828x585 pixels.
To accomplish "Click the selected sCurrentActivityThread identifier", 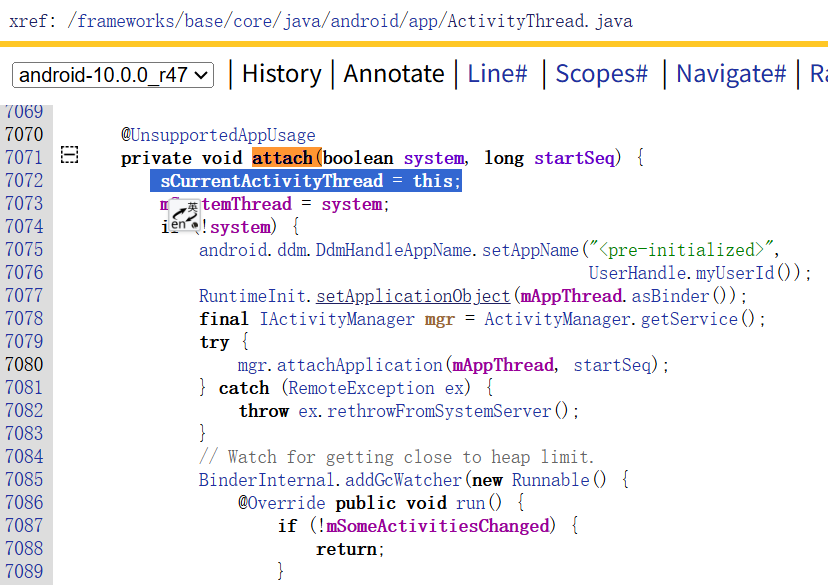I will [271, 181].
